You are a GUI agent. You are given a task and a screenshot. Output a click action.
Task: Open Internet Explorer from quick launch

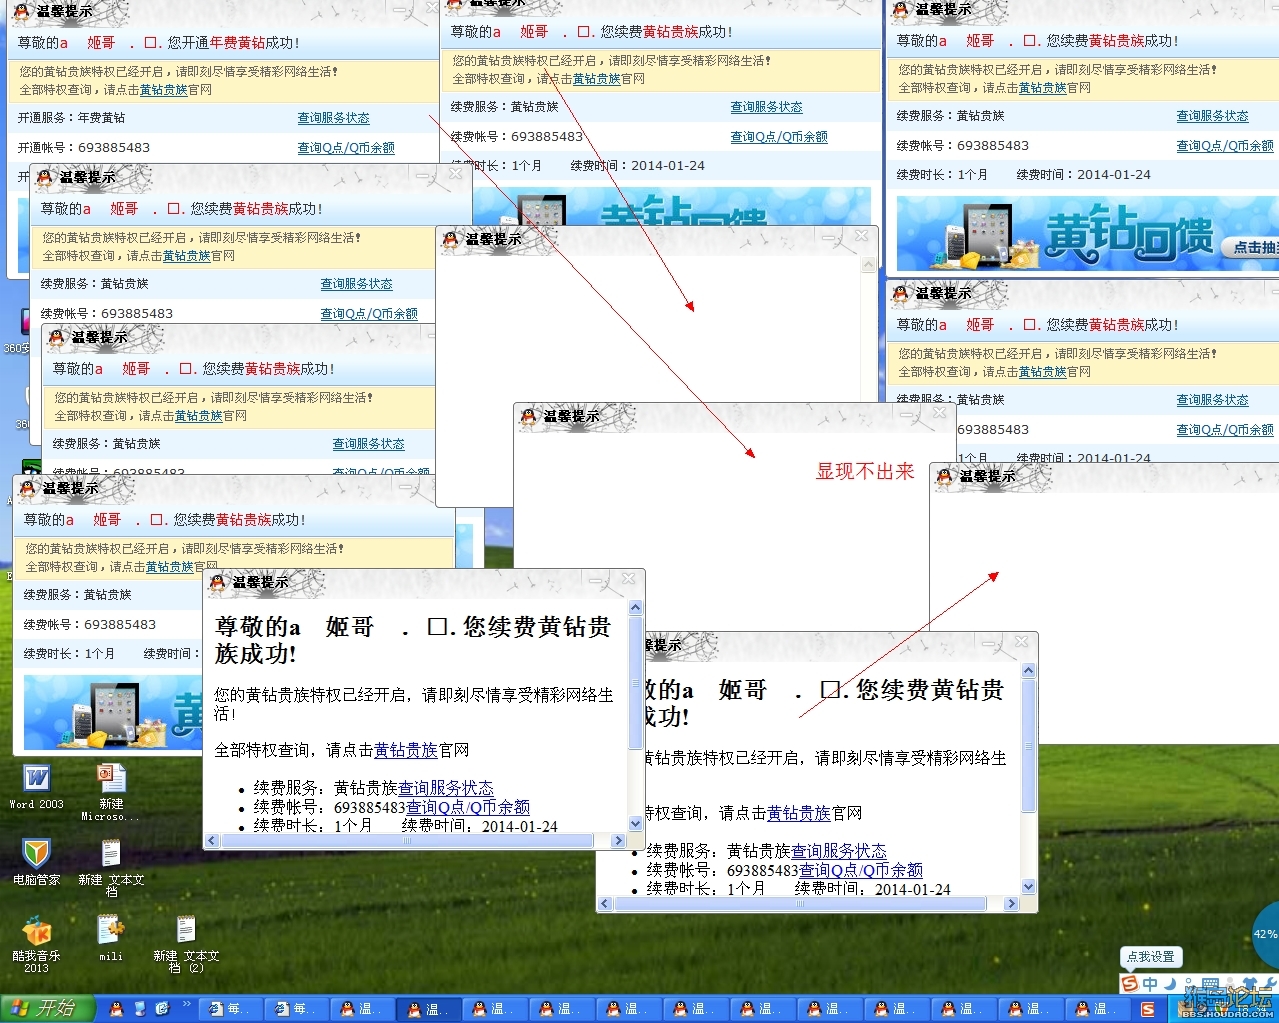[x=163, y=1009]
